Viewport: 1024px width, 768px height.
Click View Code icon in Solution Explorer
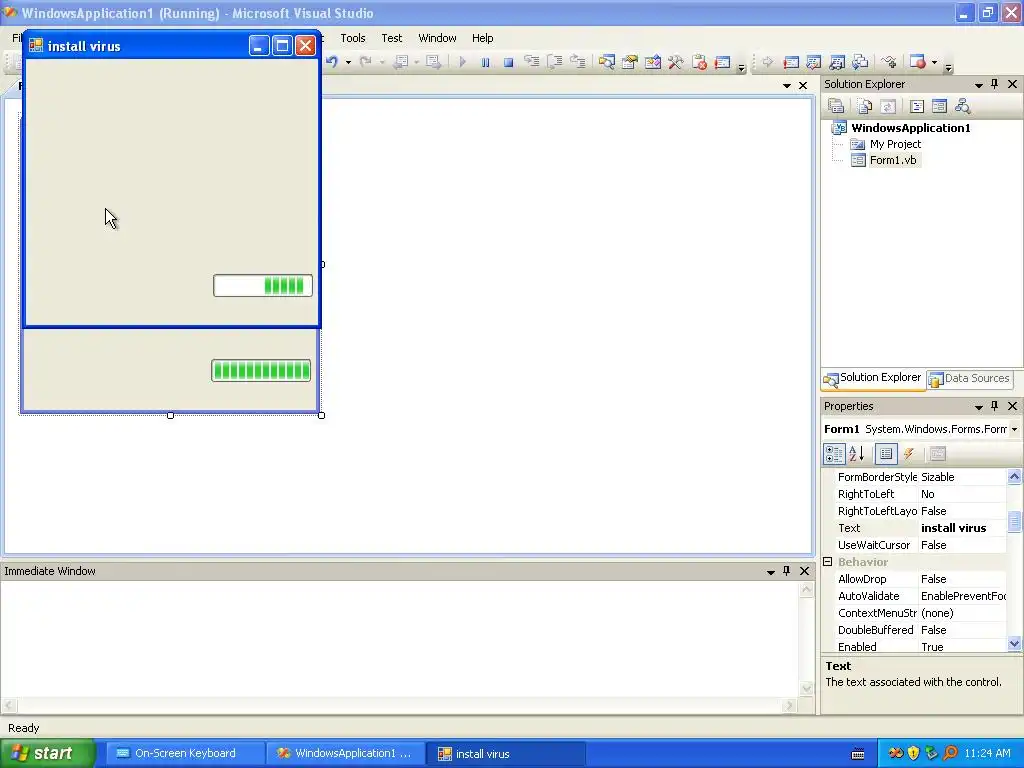coord(916,106)
